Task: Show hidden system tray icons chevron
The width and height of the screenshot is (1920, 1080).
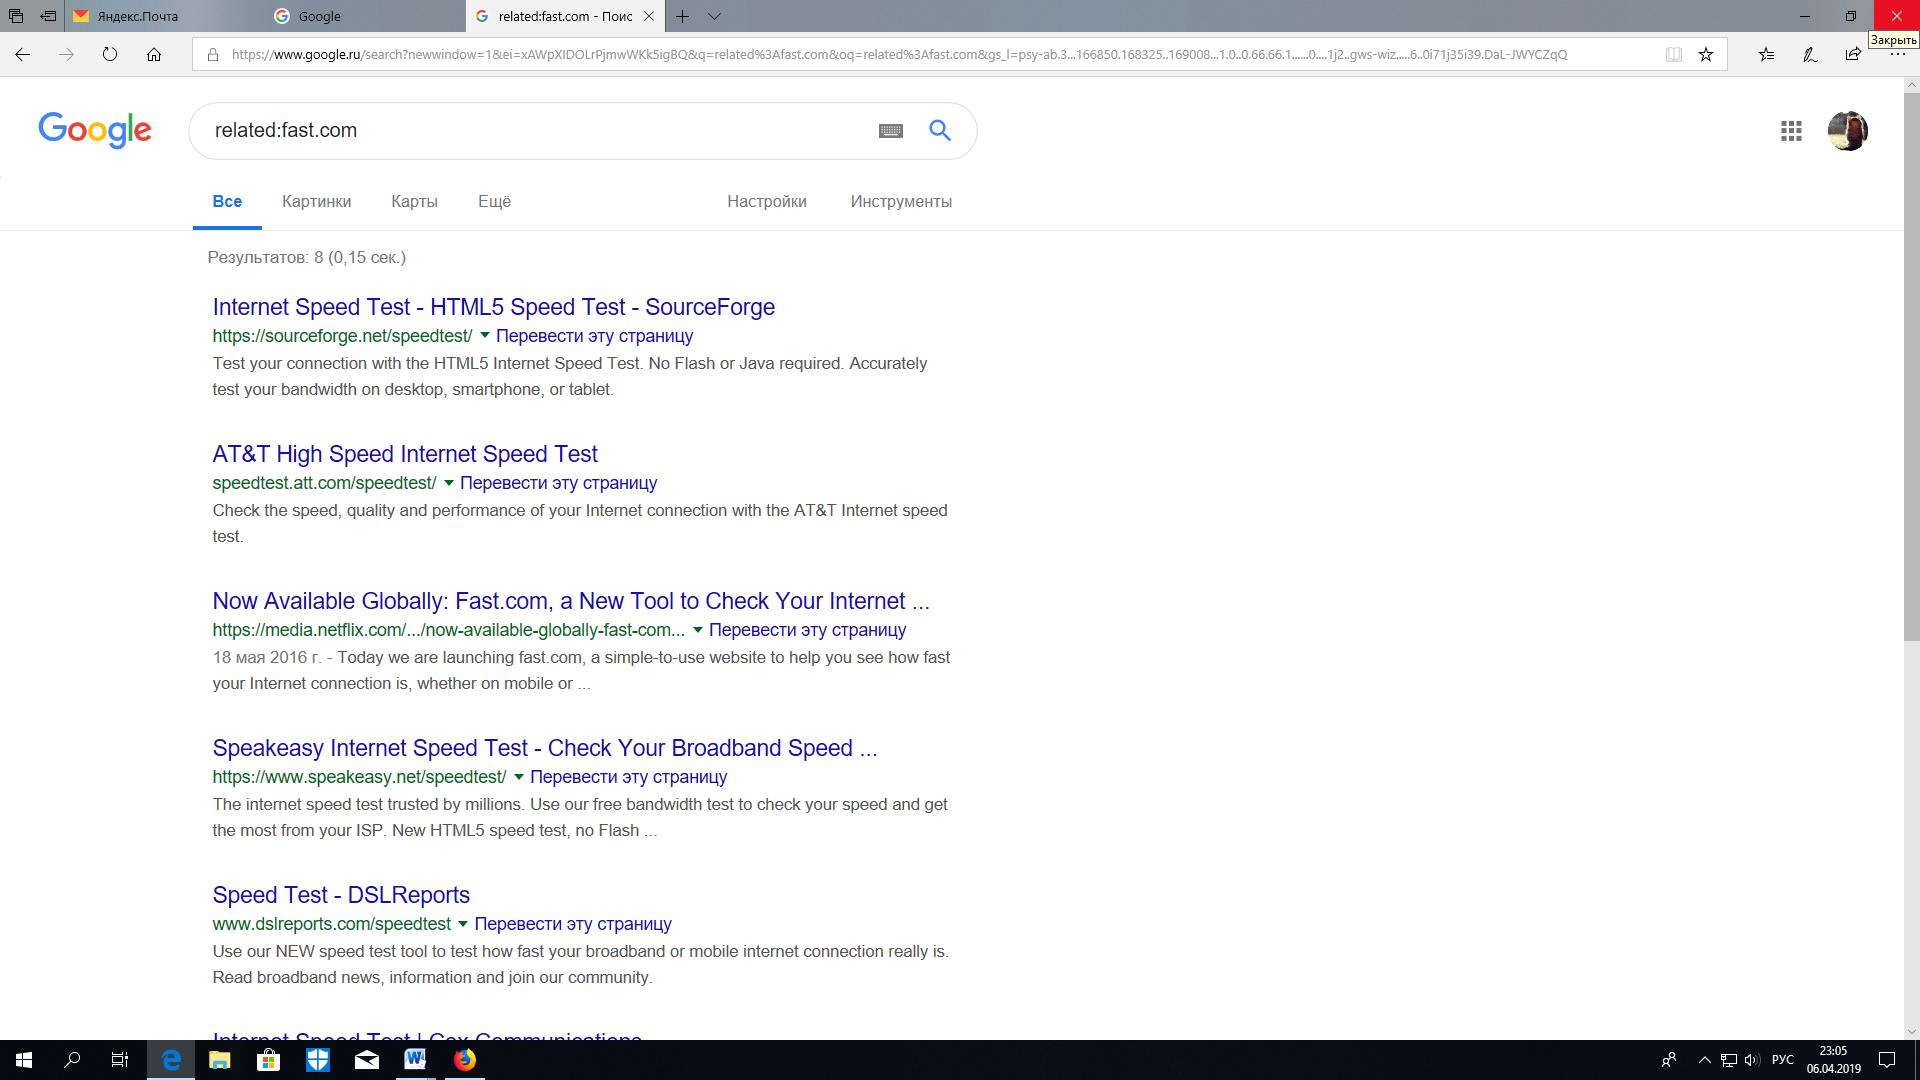Action: pos(1704,1060)
